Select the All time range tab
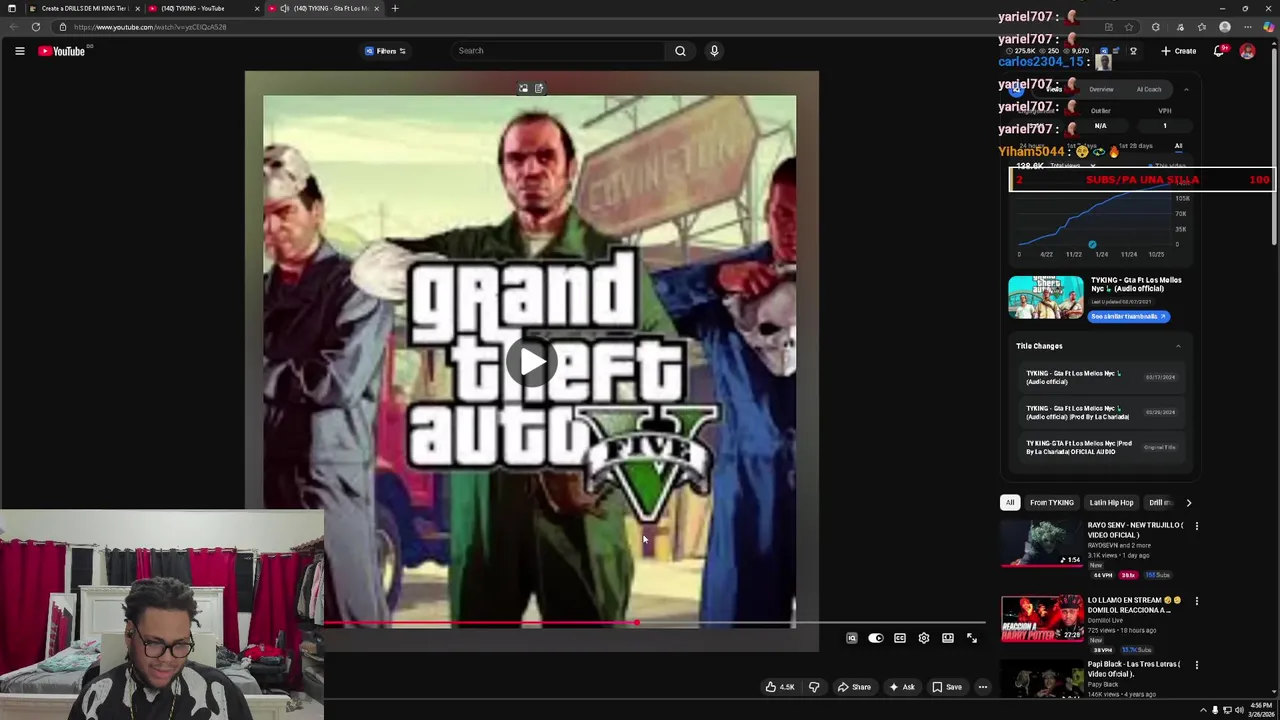Screen dimensions: 1280x720 [1178, 146]
